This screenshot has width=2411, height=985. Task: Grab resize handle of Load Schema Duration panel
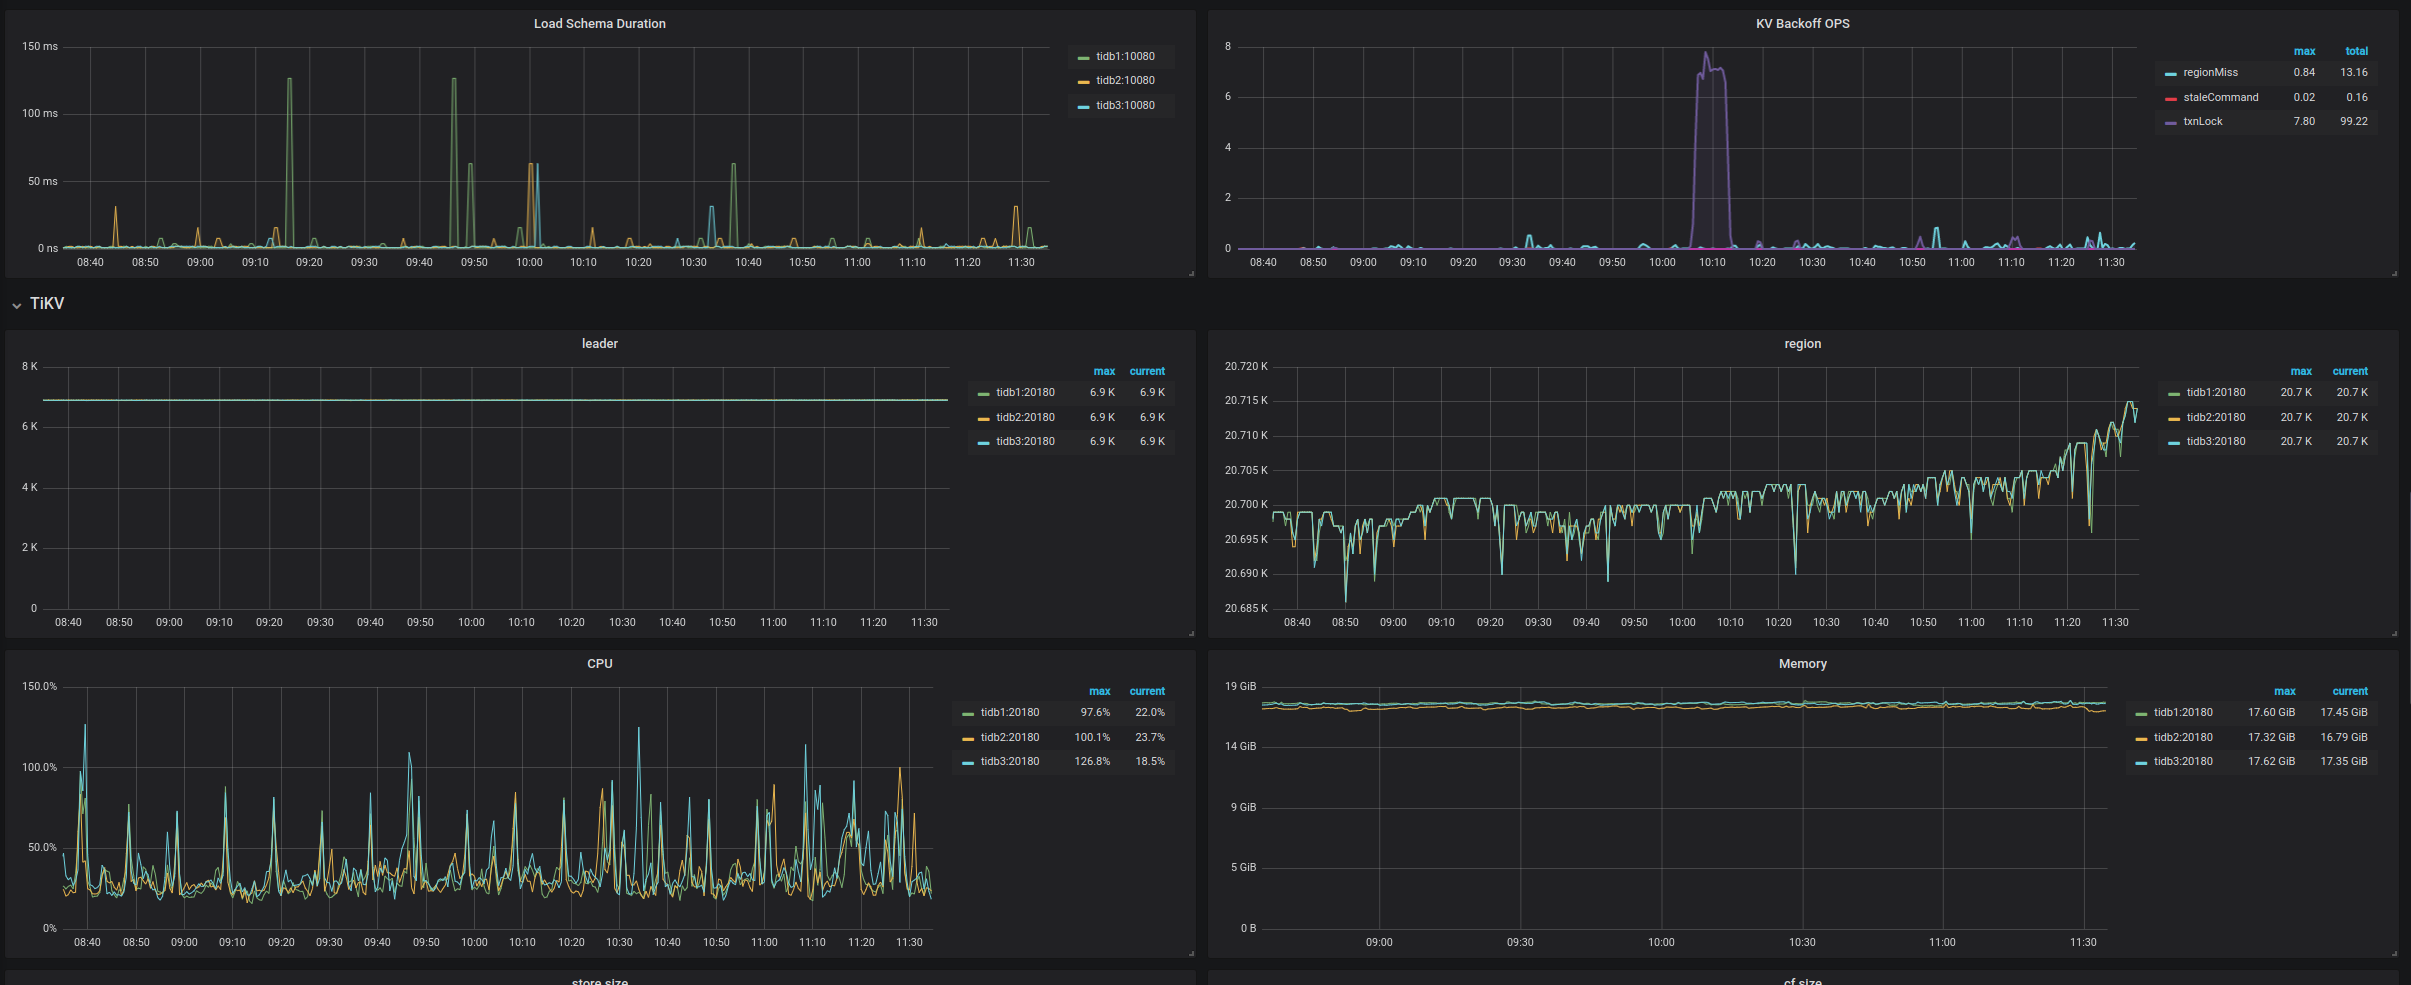[1190, 273]
